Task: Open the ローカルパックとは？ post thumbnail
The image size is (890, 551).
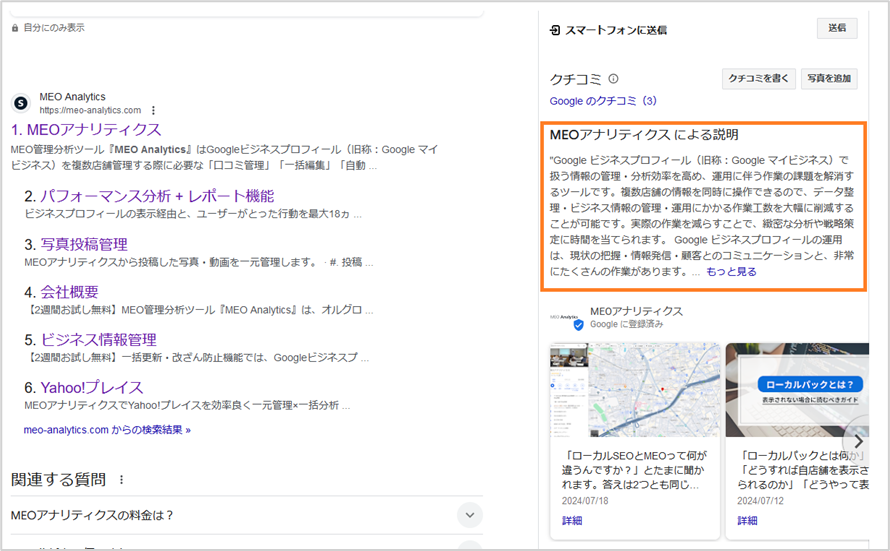Action: click(x=797, y=390)
